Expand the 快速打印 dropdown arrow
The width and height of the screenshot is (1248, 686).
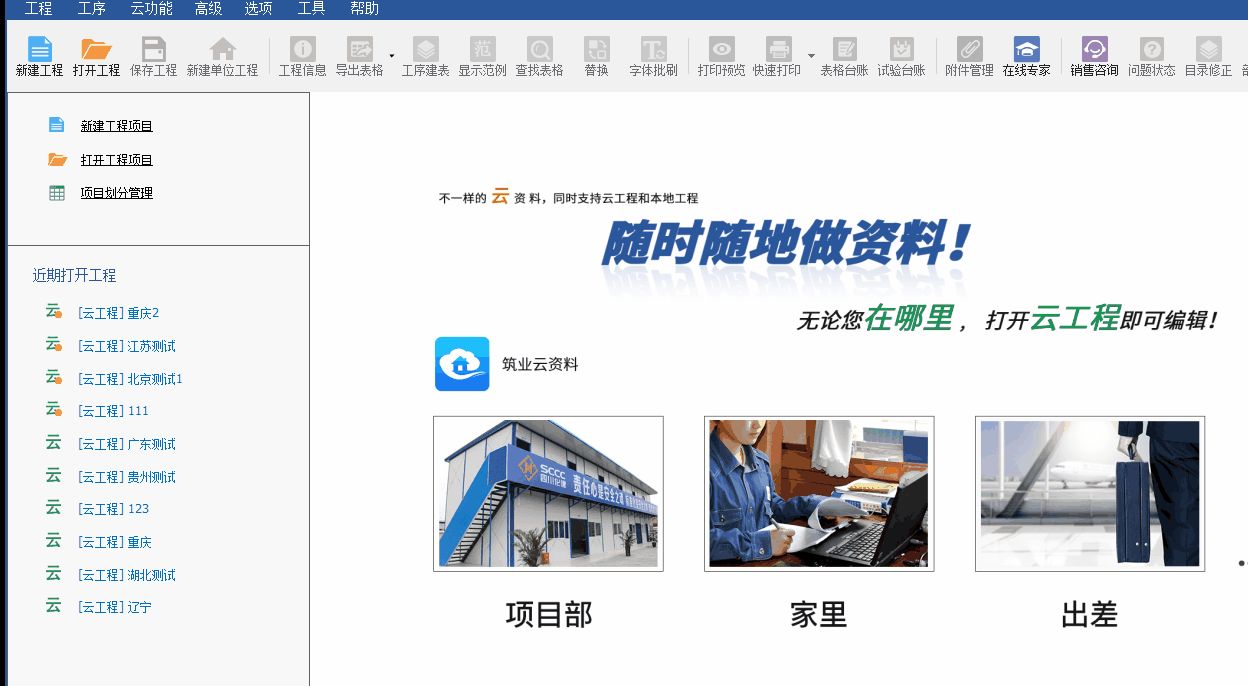point(811,55)
